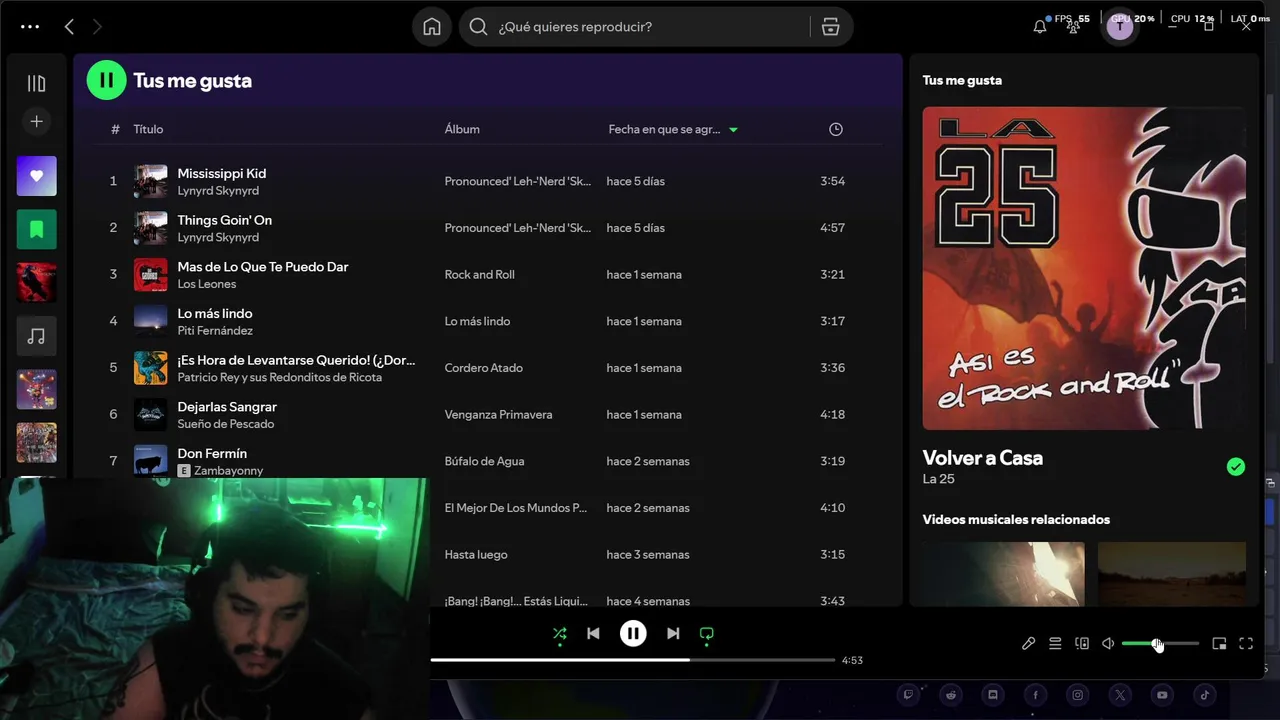Adjust the volume slider

click(x=1160, y=643)
